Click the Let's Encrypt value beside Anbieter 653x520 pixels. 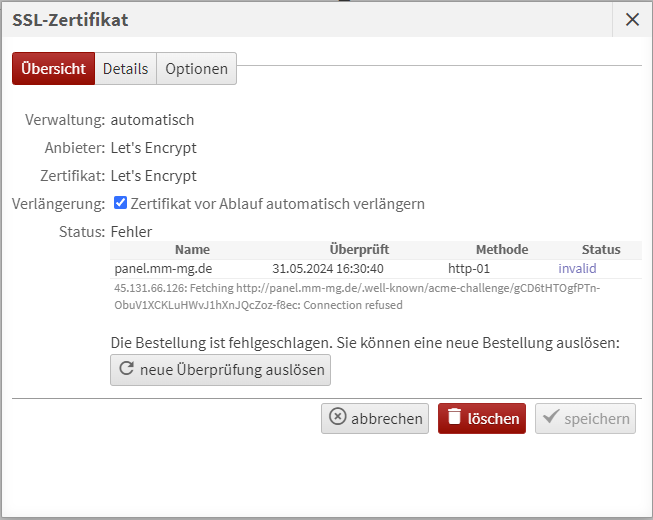pos(153,148)
